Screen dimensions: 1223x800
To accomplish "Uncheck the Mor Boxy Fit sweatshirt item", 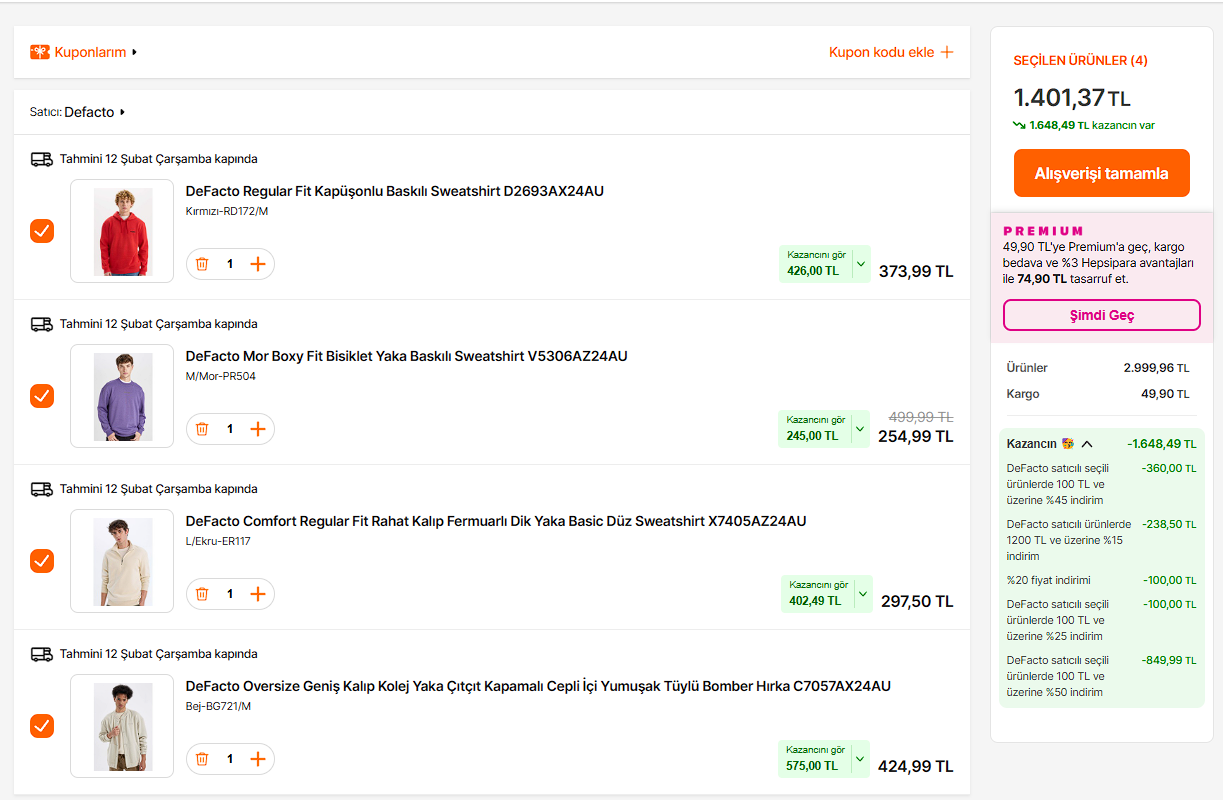I will tap(42, 396).
